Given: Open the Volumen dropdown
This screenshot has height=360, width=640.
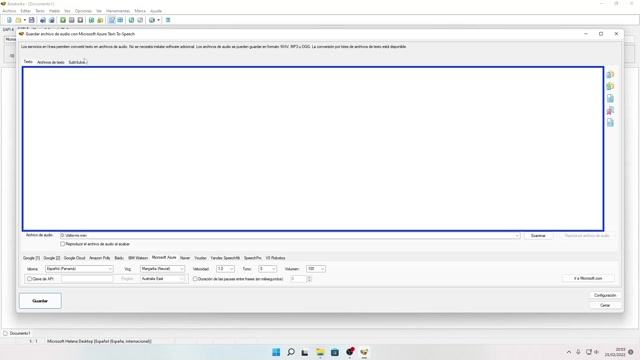Looking at the screenshot, I should click(x=316, y=269).
